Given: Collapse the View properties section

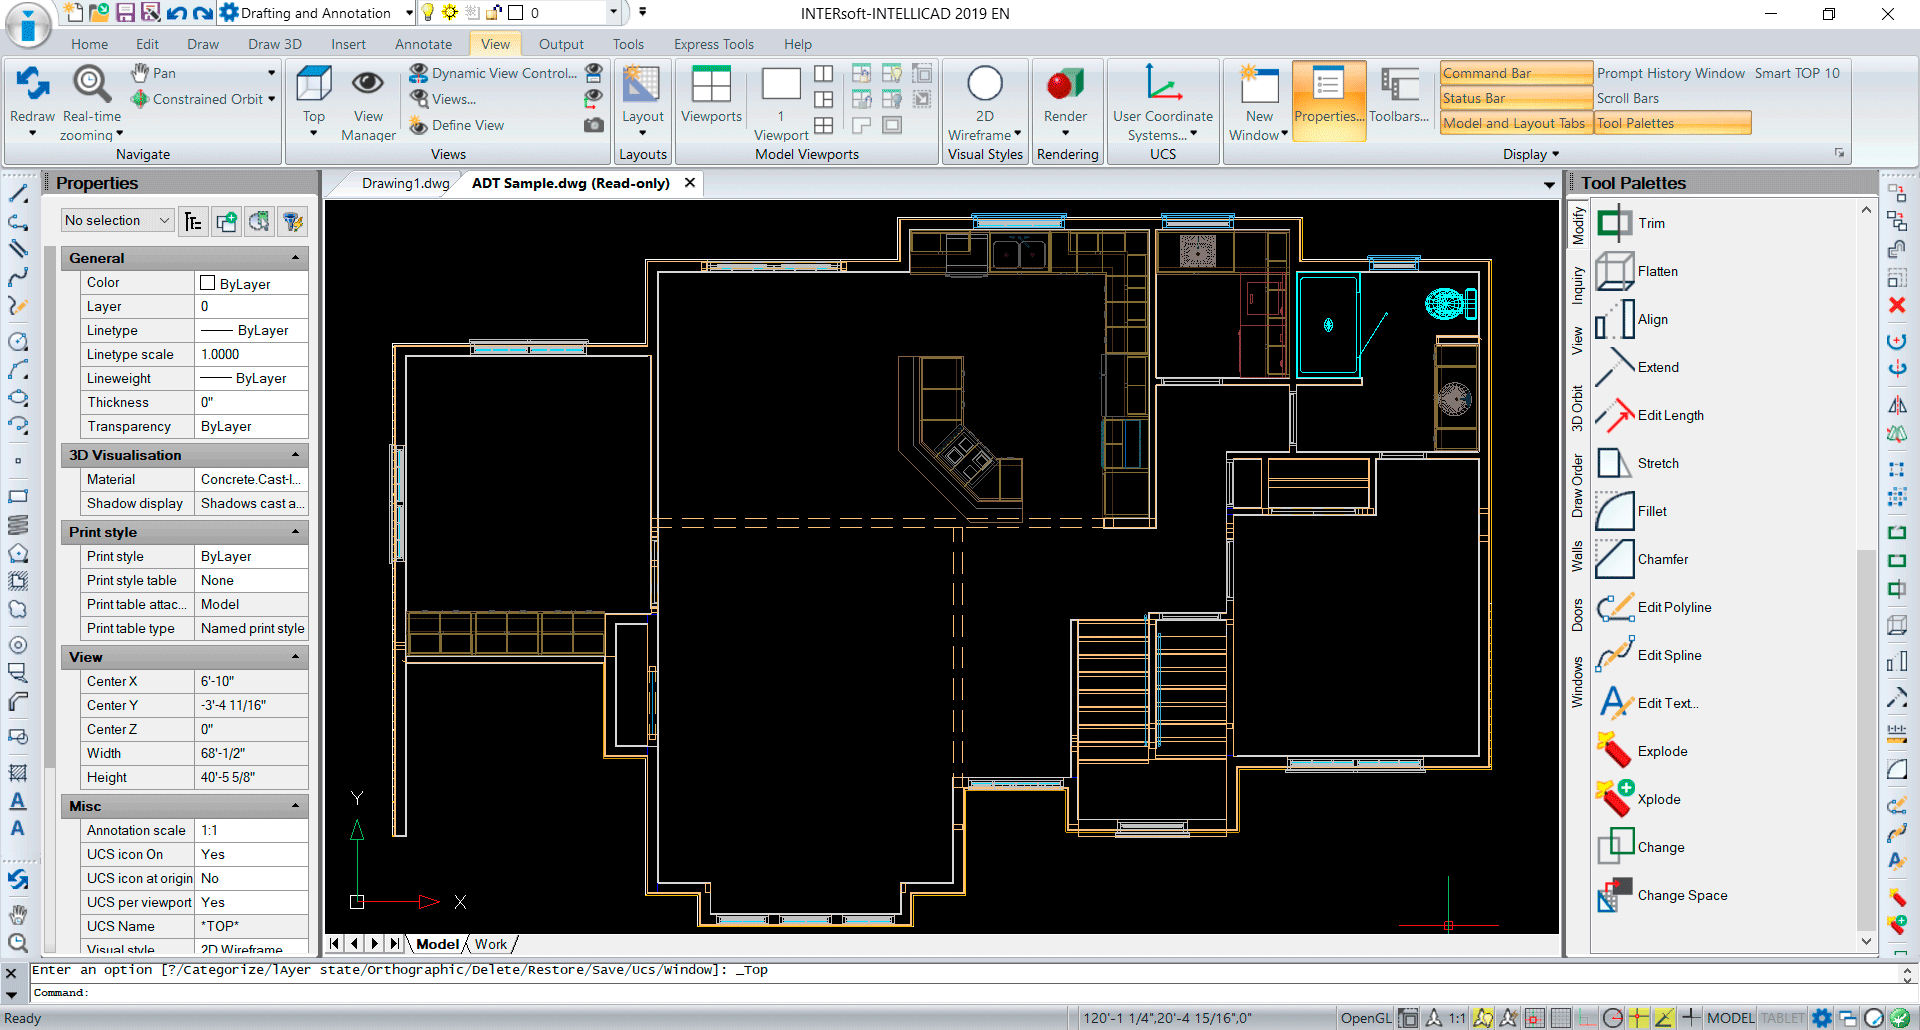Looking at the screenshot, I should [295, 657].
